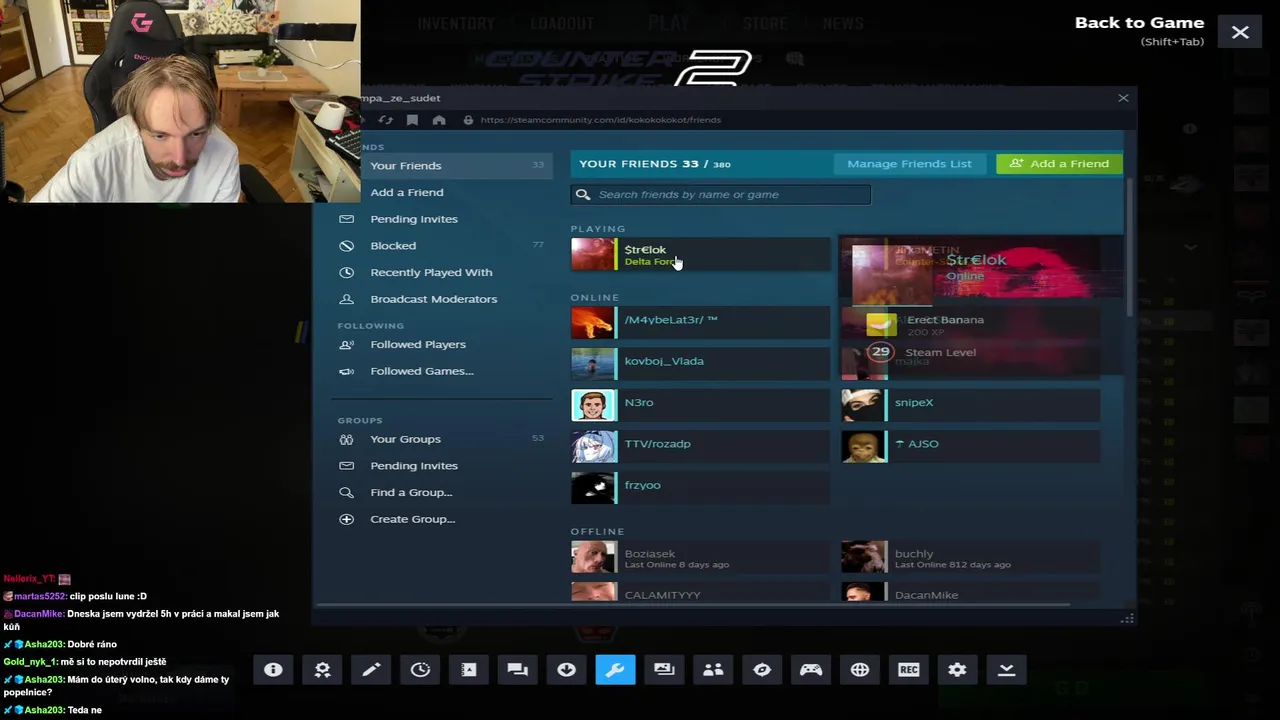Bookmark the current overlay browser page
This screenshot has width=1280, height=720.
tap(412, 120)
